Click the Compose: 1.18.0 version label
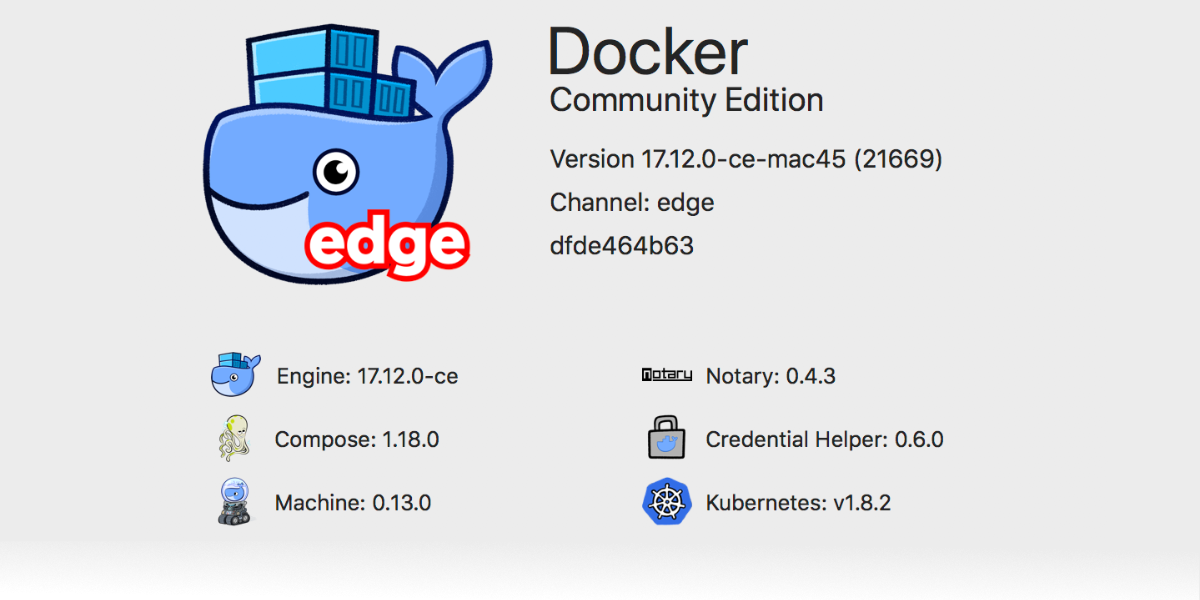The image size is (1200, 600). (360, 438)
